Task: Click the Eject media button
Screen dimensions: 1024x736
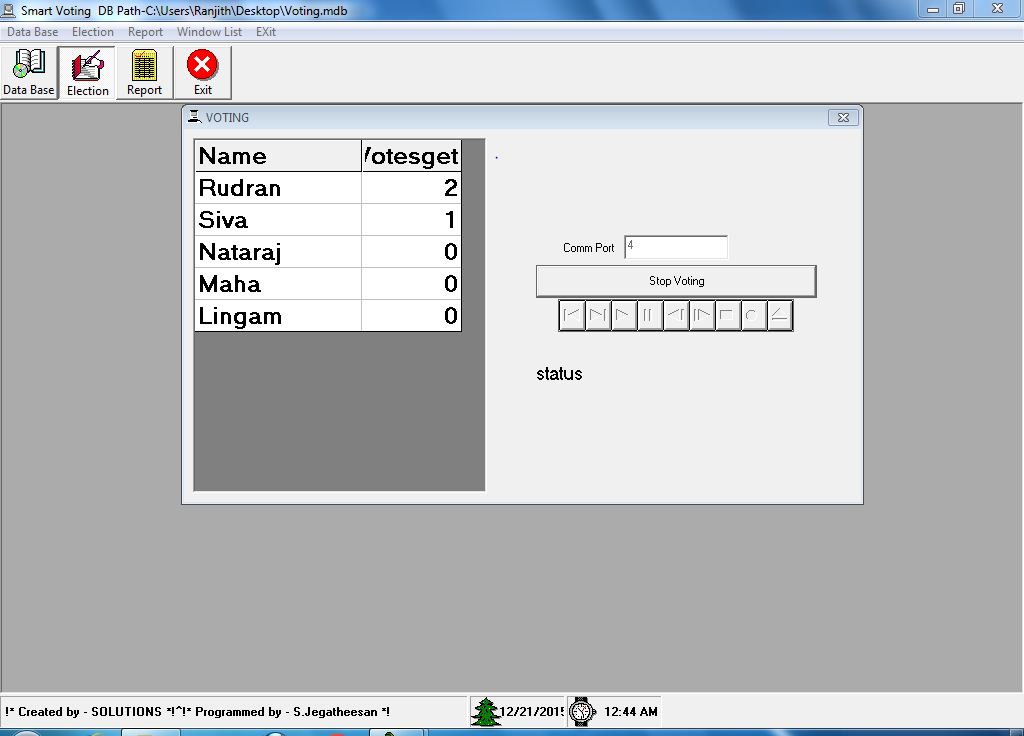Action: [780, 315]
